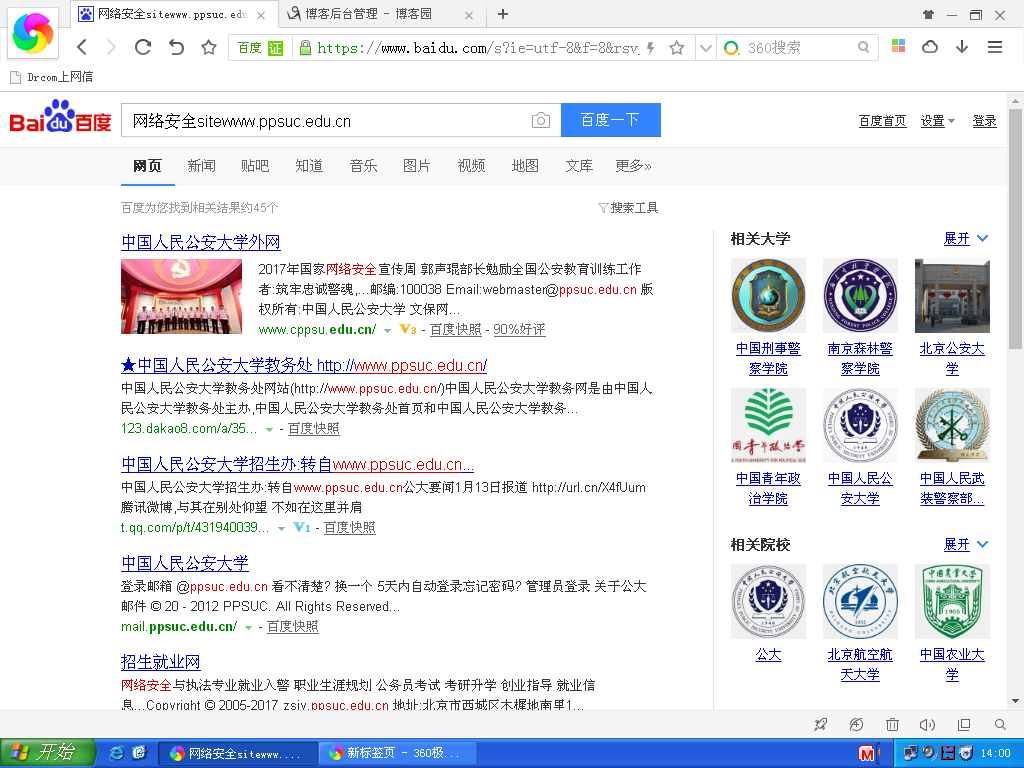Expand dropdown arrow after www.cppsu.edu.cn/
Image resolution: width=1024 pixels, height=768 pixels.
(387, 330)
